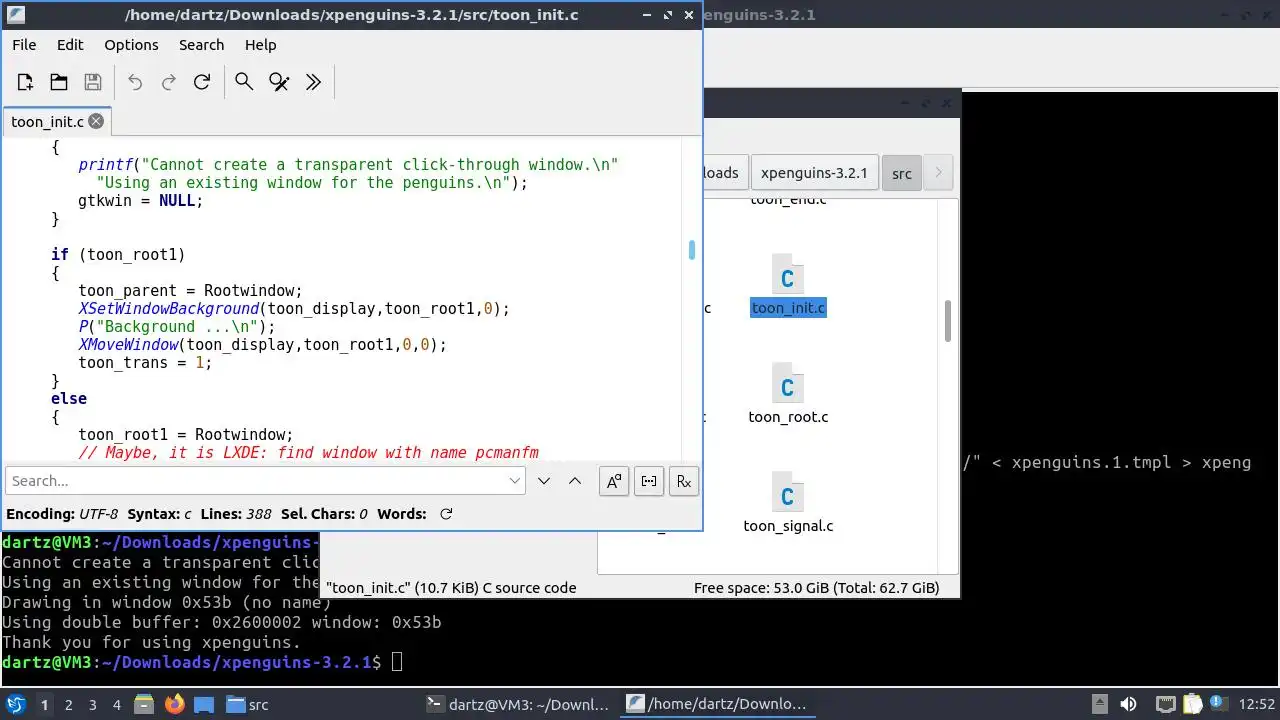Open clipboard manager tray icon
This screenshot has height=720, width=1280.
tap(1192, 705)
